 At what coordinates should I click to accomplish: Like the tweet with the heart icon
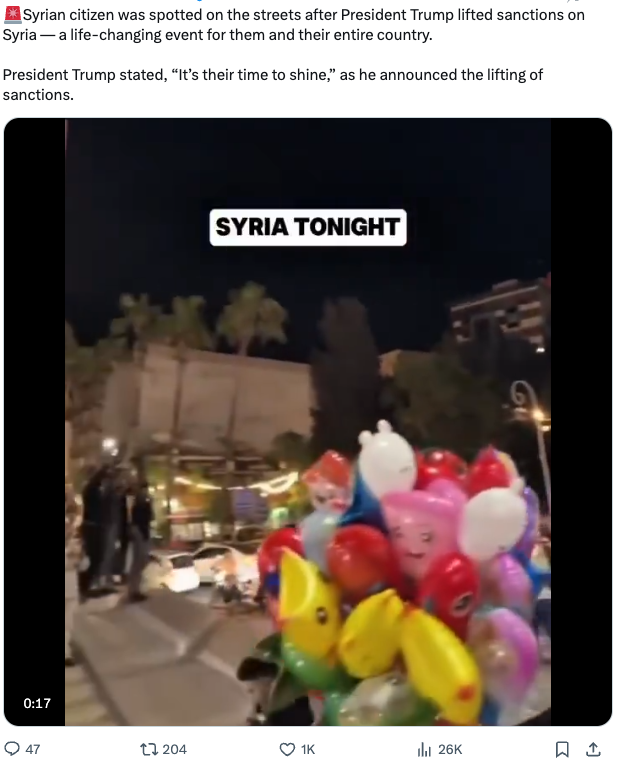(287, 749)
